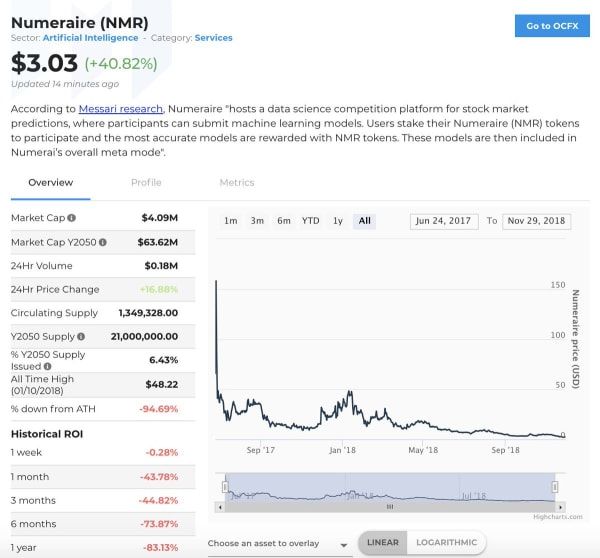Click the navigator scrollbar right arrow
The width and height of the screenshot is (600, 558).
(560, 507)
